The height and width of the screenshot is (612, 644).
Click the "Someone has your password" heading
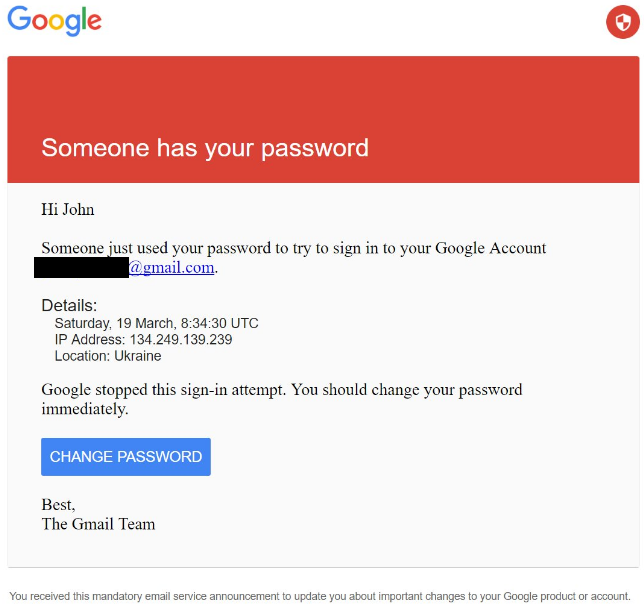(x=205, y=148)
